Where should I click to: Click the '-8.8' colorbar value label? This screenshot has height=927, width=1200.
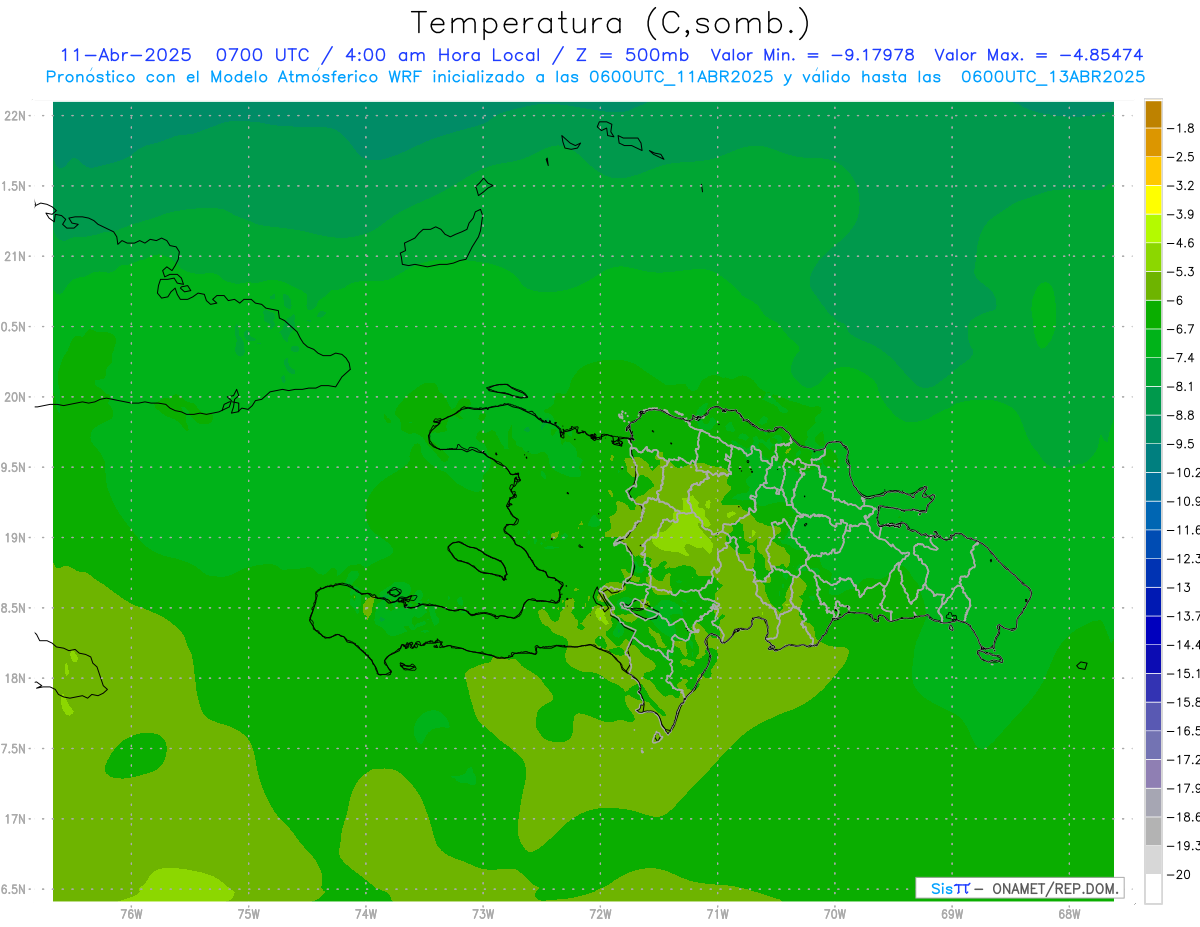click(1181, 415)
